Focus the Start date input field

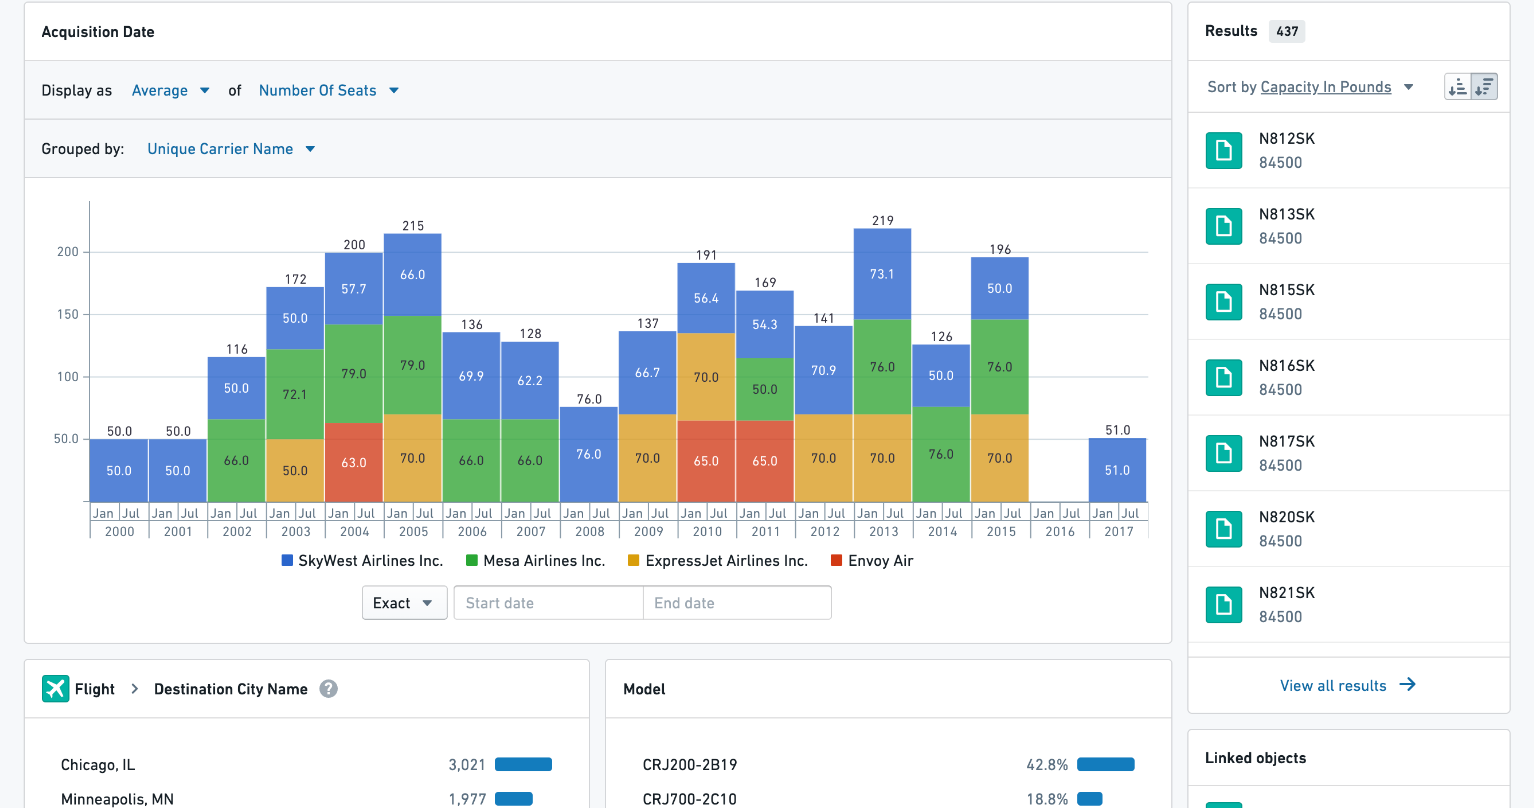coord(547,603)
